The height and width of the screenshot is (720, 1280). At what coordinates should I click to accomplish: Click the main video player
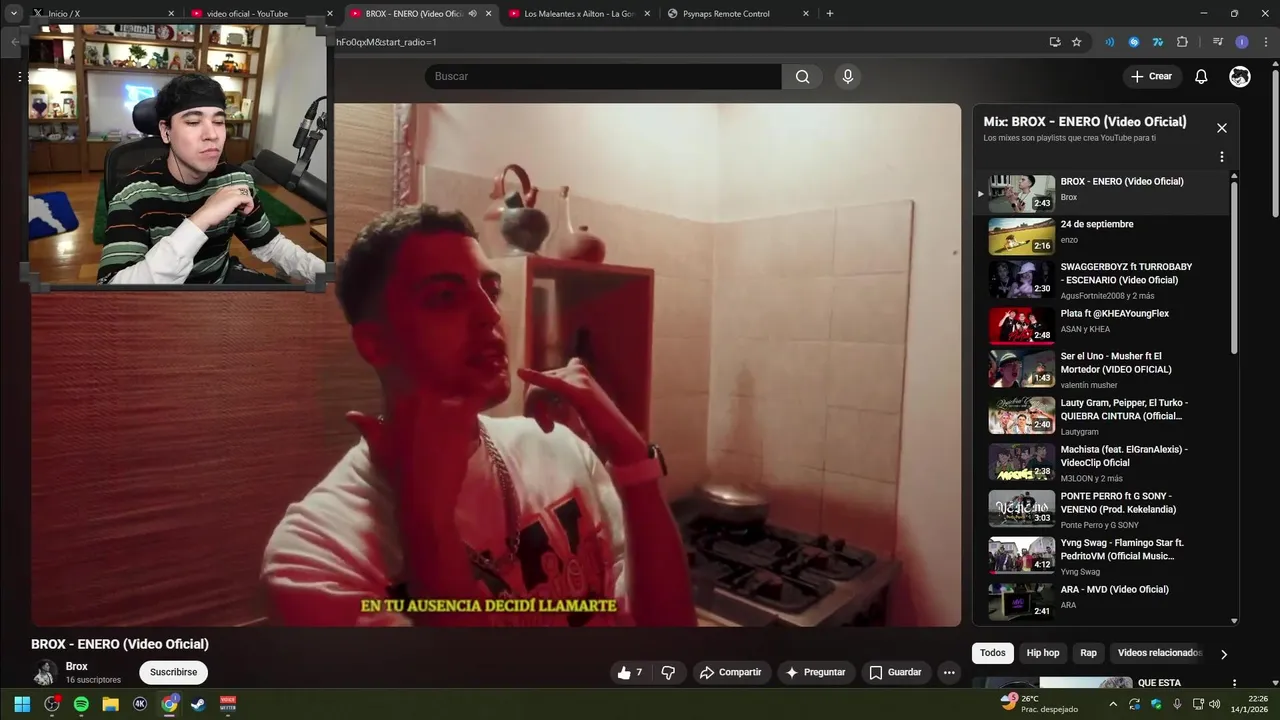pos(496,365)
